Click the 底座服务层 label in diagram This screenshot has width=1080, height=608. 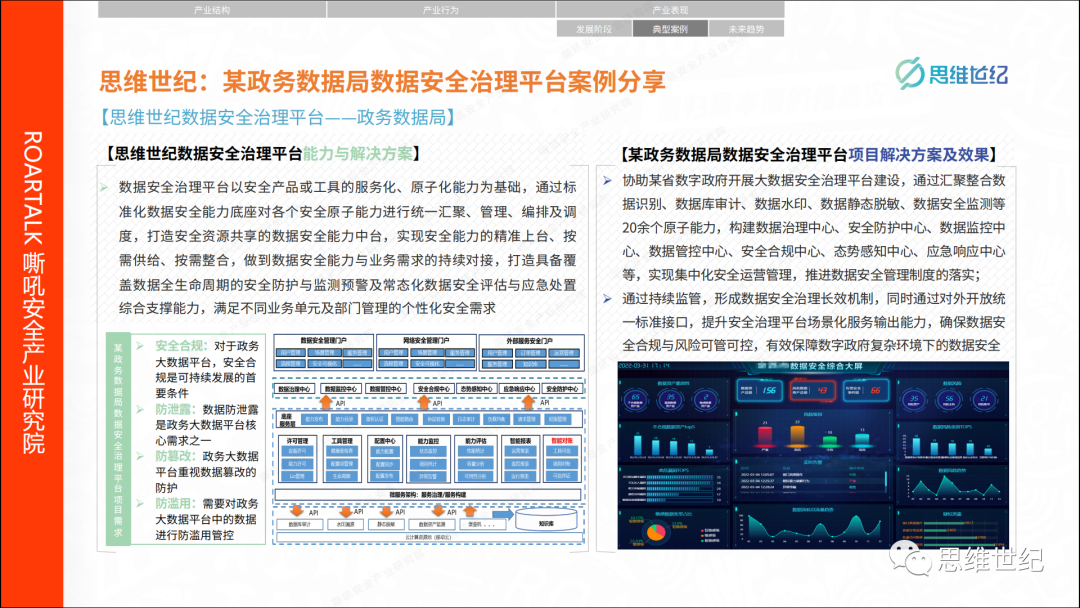tap(287, 419)
